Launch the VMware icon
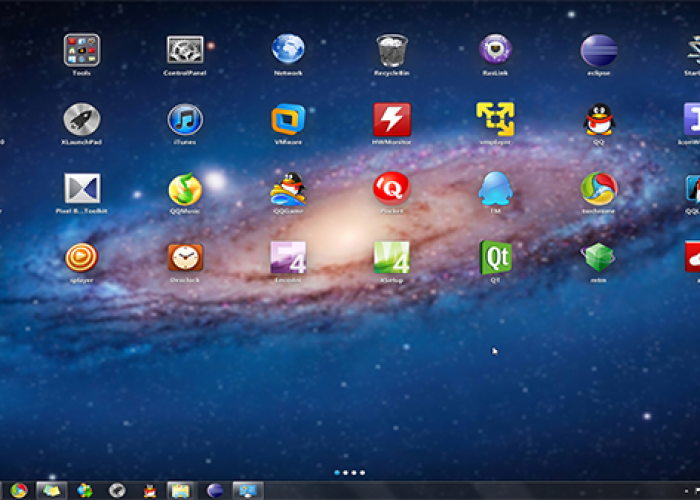 pyautogui.click(x=288, y=119)
